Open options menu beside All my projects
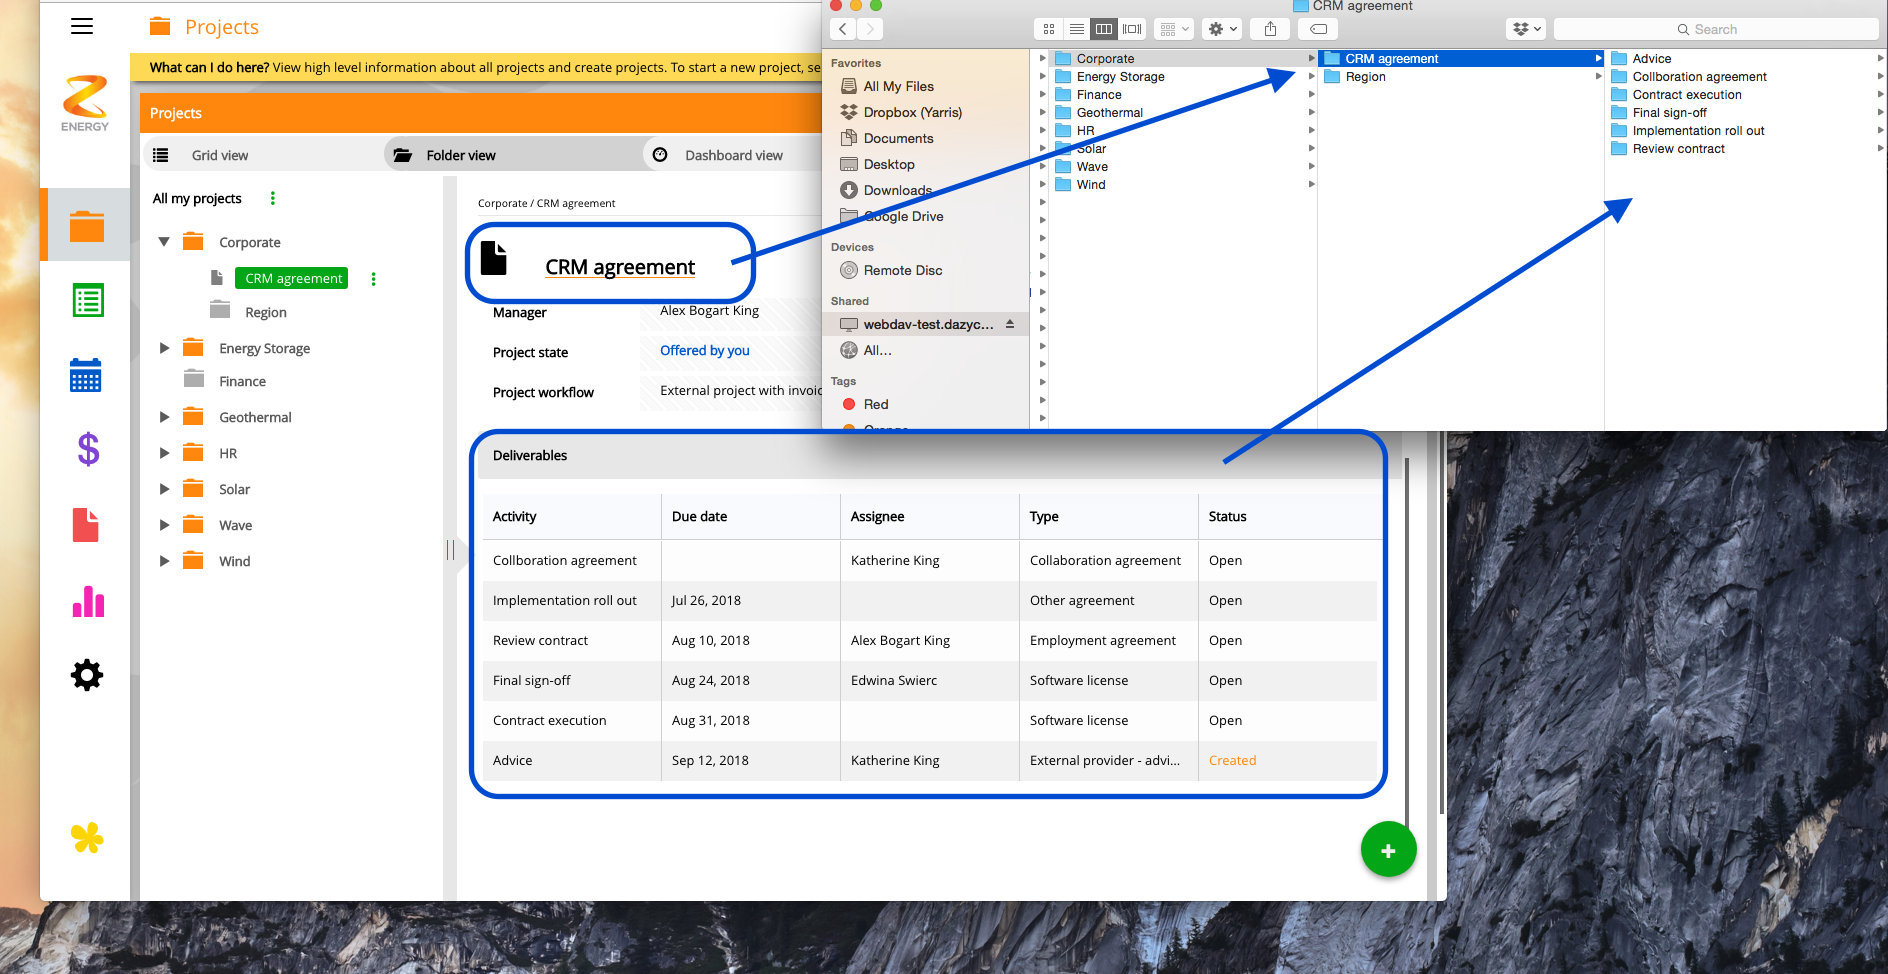This screenshot has width=1888, height=974. (x=273, y=198)
